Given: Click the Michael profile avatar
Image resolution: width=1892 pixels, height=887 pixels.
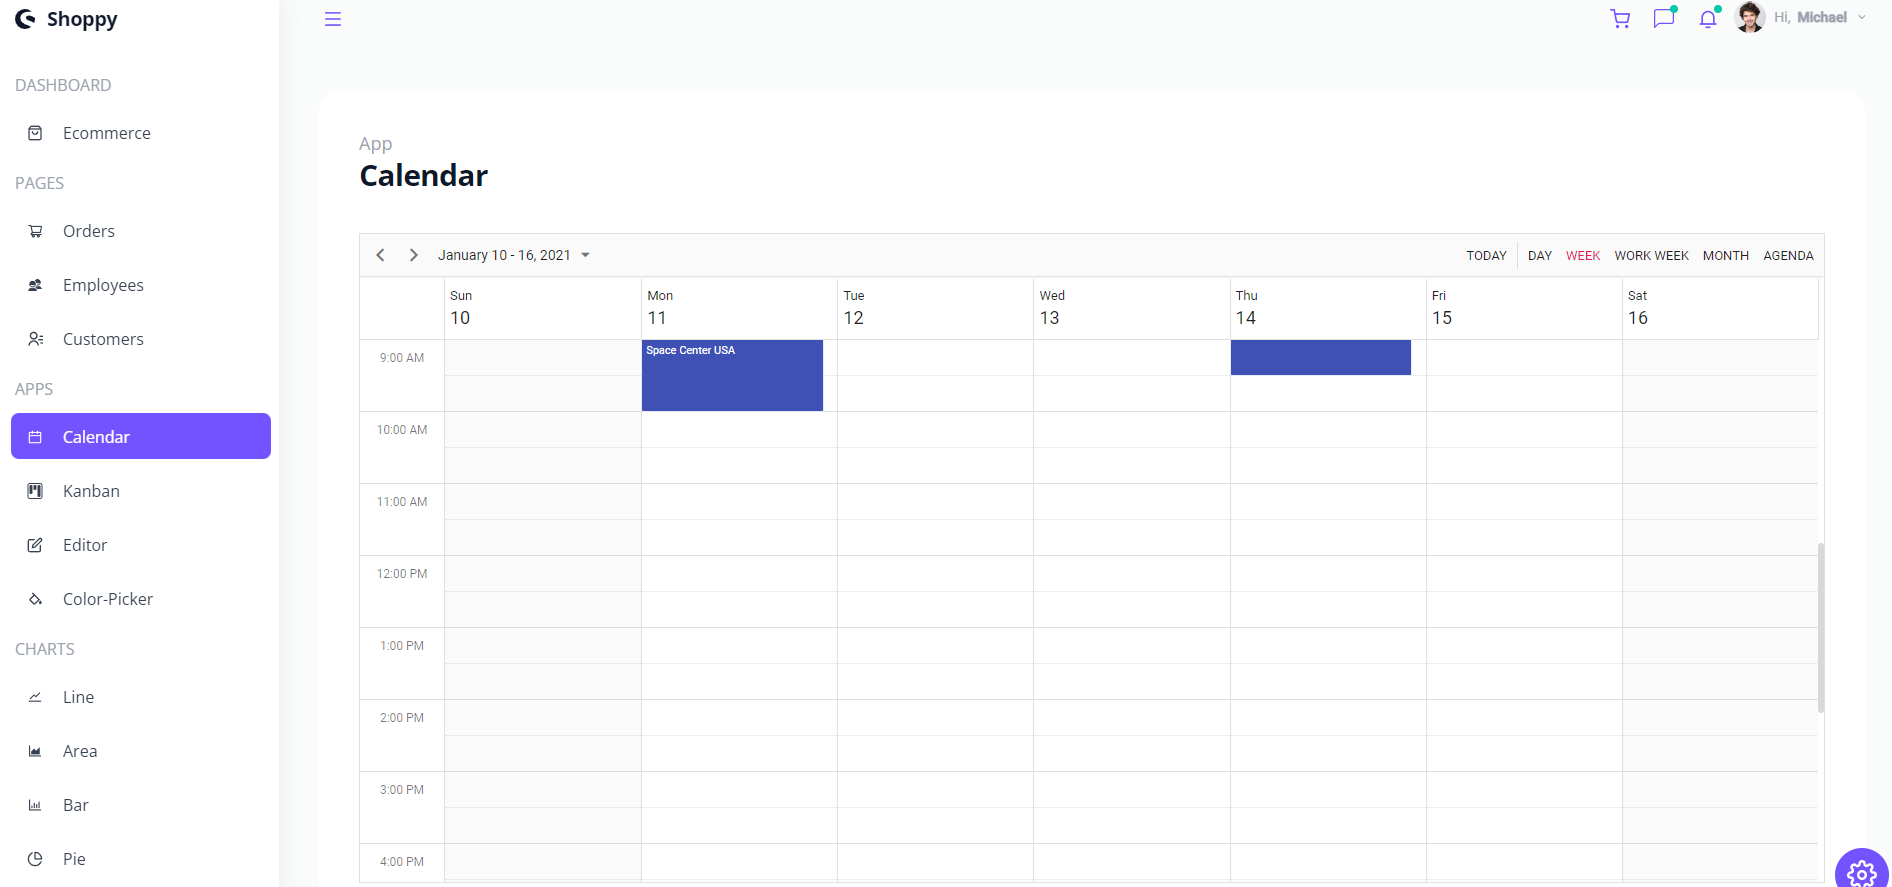Looking at the screenshot, I should click(x=1750, y=17).
